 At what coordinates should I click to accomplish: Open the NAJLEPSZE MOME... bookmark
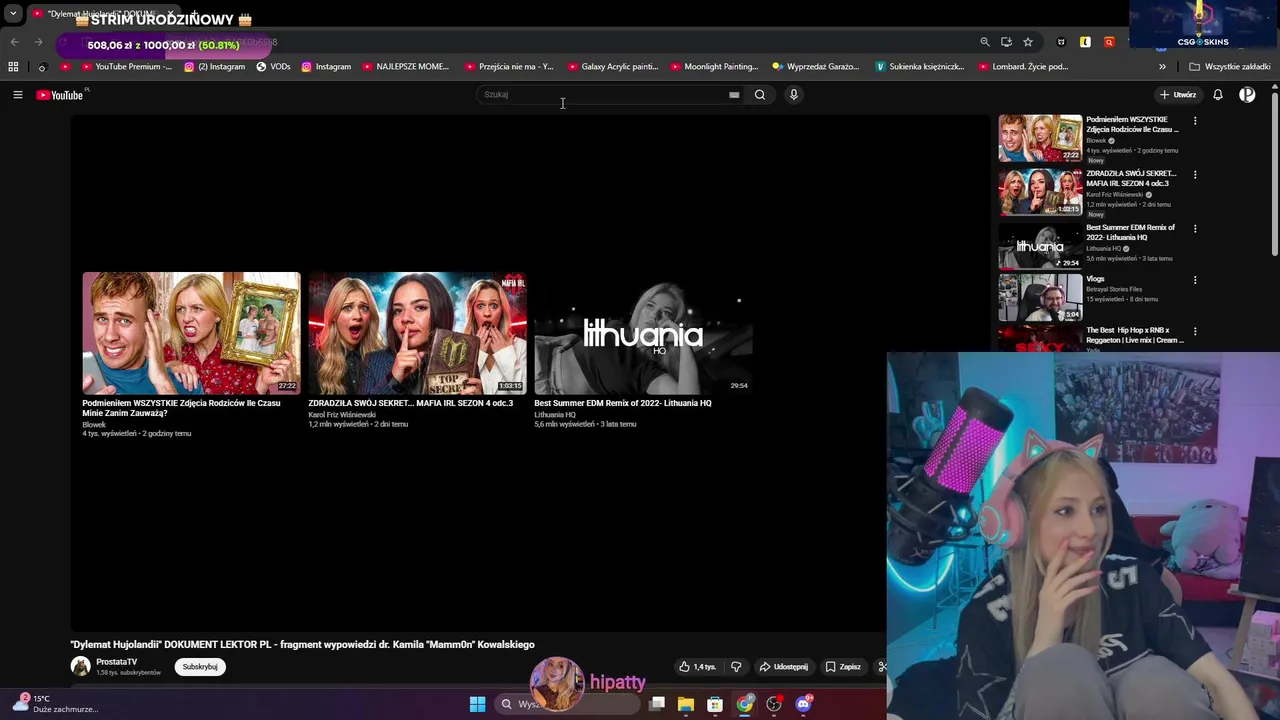click(405, 67)
